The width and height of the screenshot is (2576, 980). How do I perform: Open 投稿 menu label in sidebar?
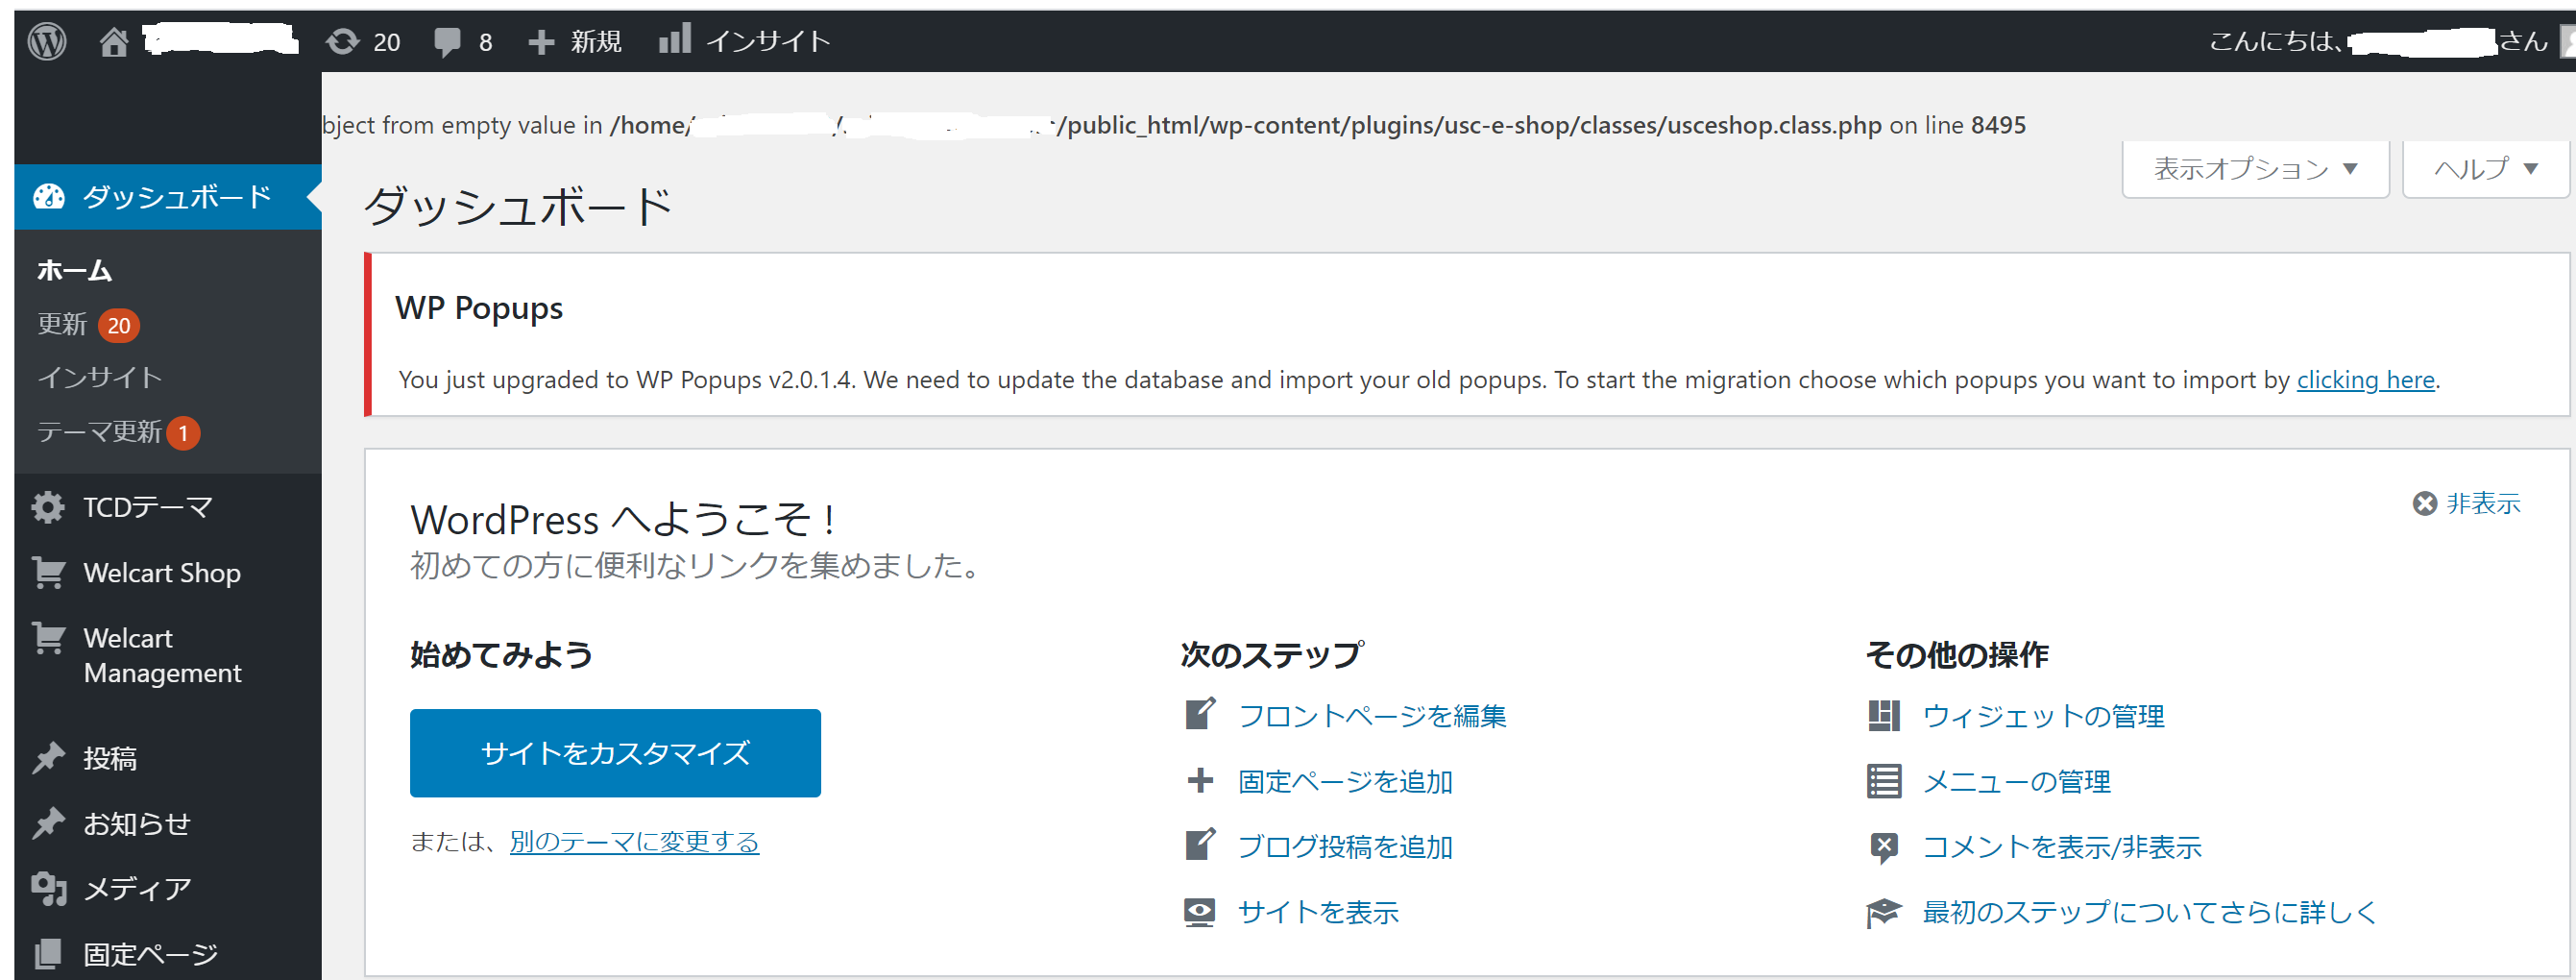pyautogui.click(x=110, y=758)
